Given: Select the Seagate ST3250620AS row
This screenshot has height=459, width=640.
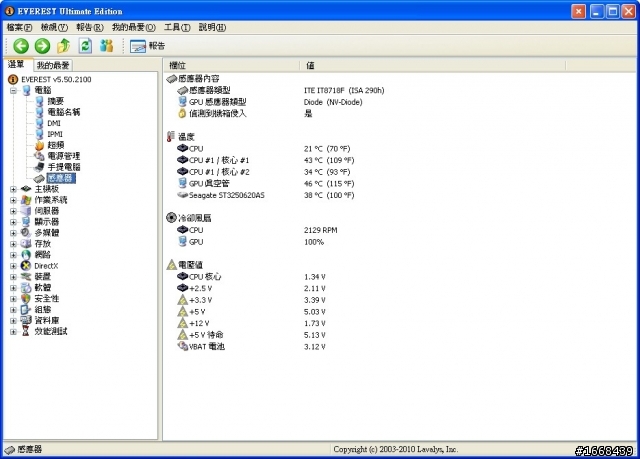Looking at the screenshot, I should pos(266,195).
